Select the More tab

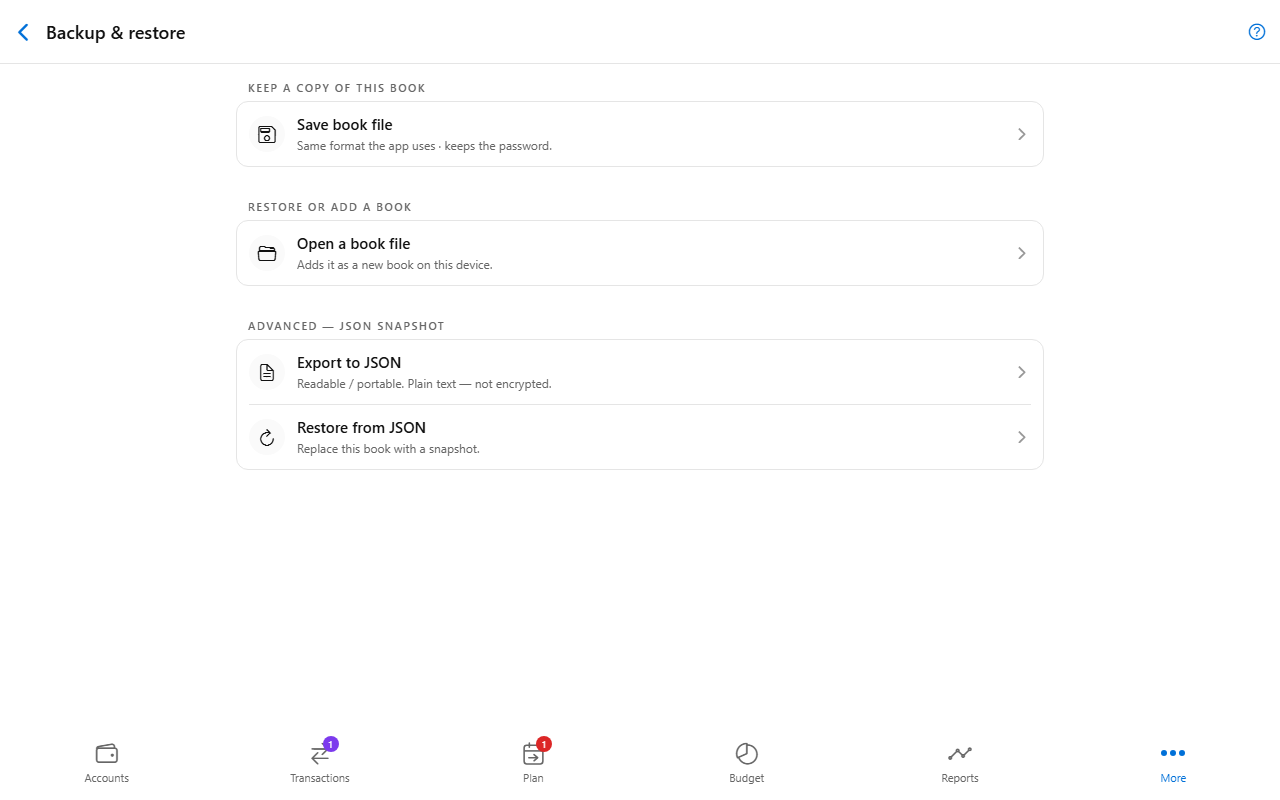(x=1173, y=763)
